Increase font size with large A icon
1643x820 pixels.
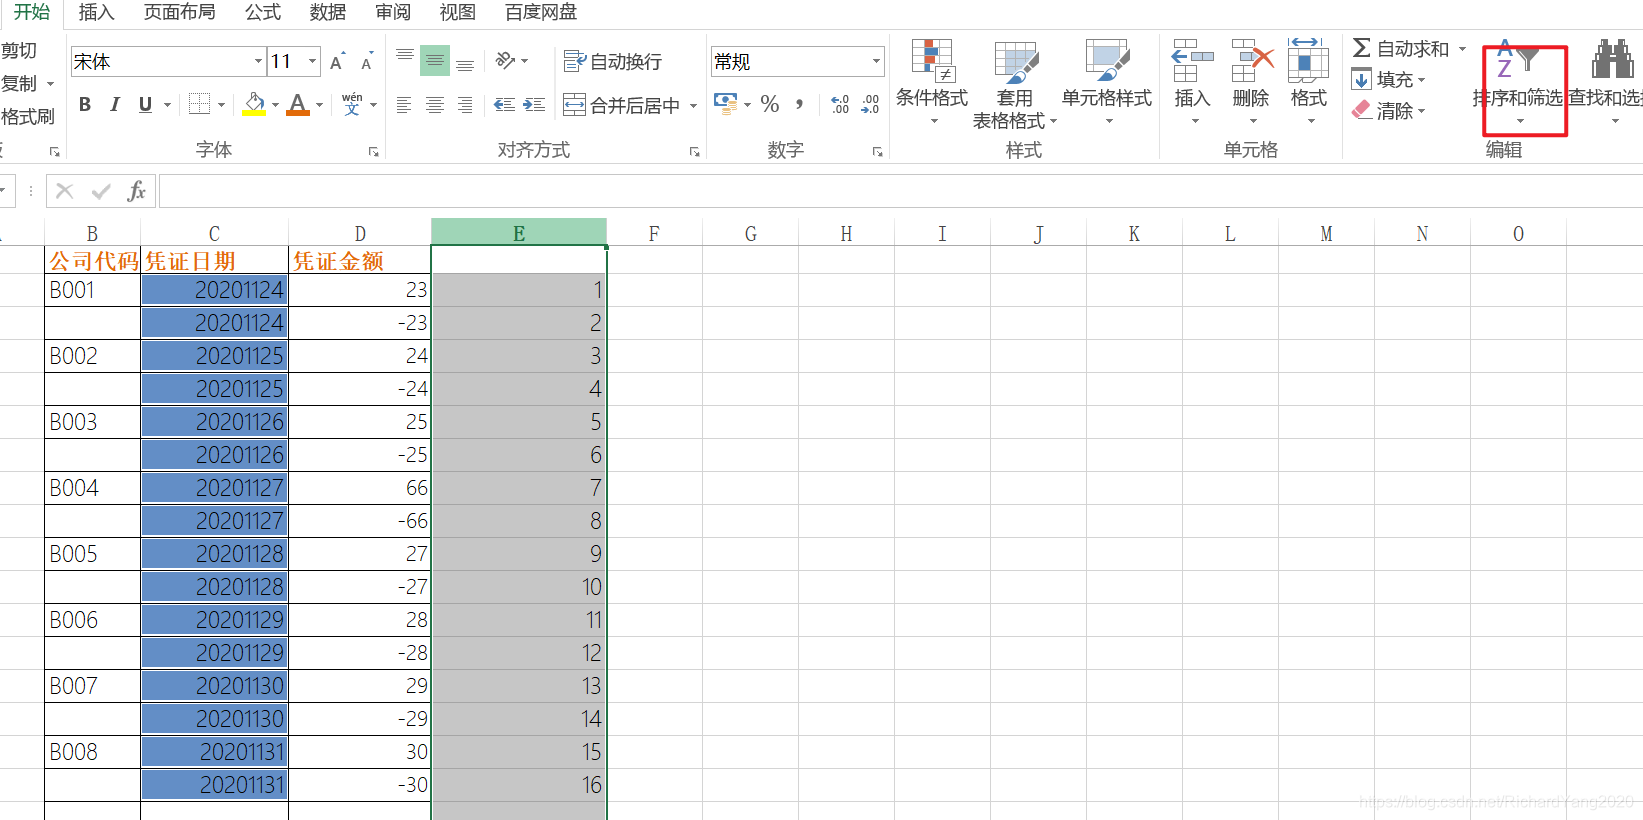pyautogui.click(x=337, y=62)
